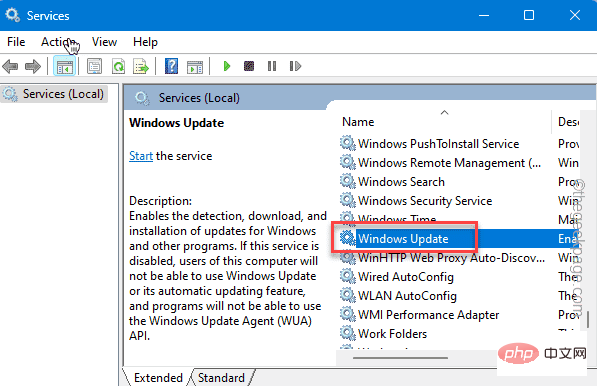This screenshot has width=597, height=386.
Task: Select Windows Security Service row
Action: coord(460,201)
